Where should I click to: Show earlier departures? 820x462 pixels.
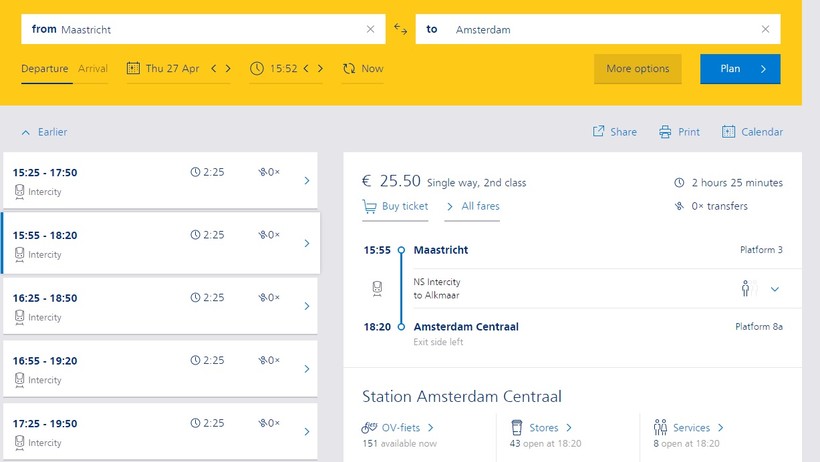44,132
